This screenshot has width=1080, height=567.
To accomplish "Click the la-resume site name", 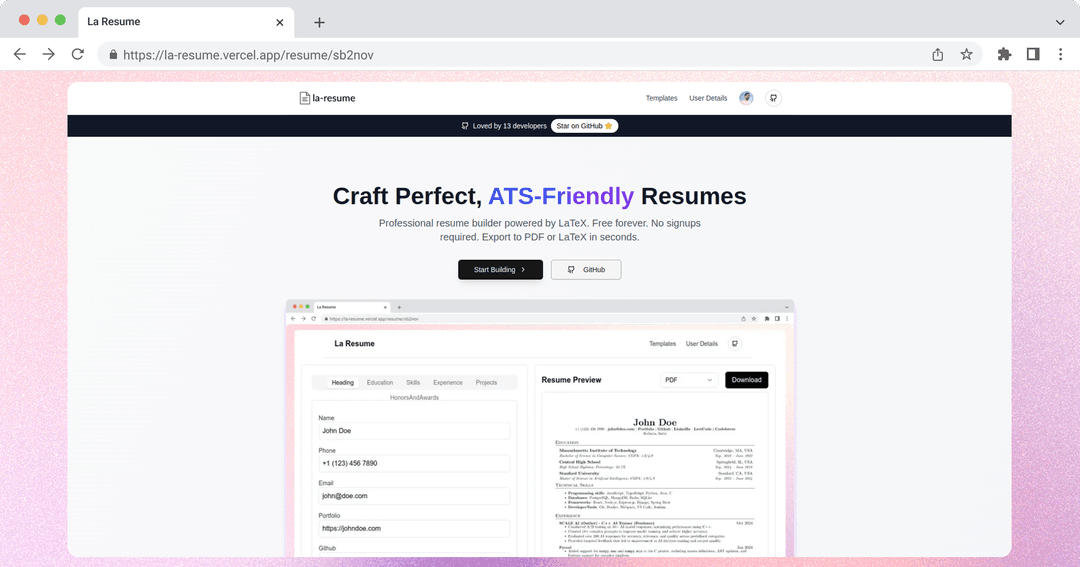I will click(x=334, y=98).
